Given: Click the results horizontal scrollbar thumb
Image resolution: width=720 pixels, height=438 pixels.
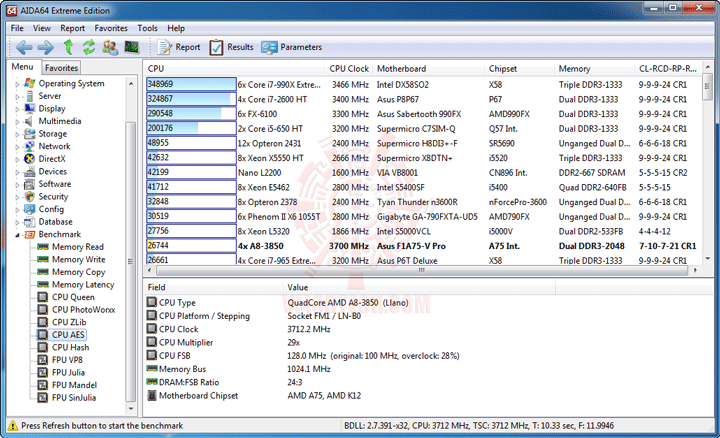Looking at the screenshot, I should [422, 270].
